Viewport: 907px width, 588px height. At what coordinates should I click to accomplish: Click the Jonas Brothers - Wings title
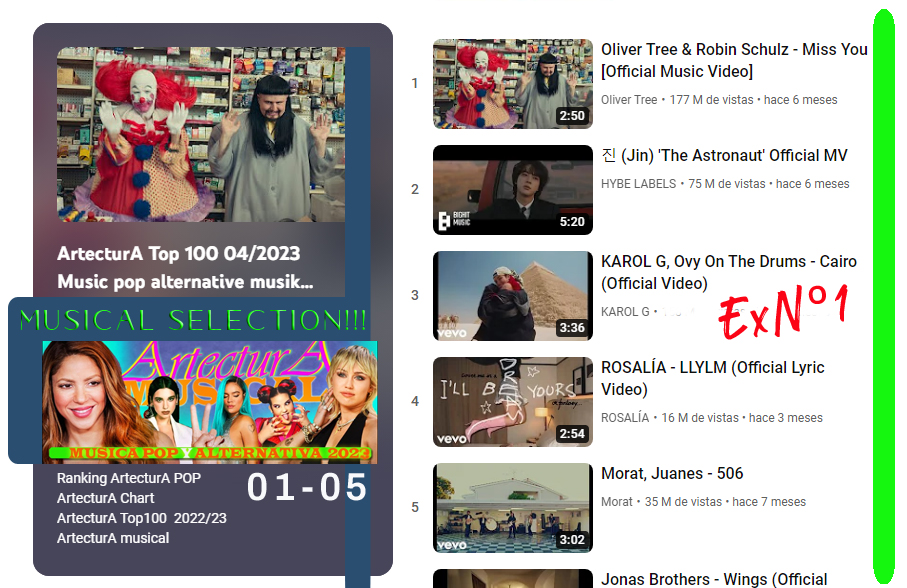pyautogui.click(x=714, y=579)
